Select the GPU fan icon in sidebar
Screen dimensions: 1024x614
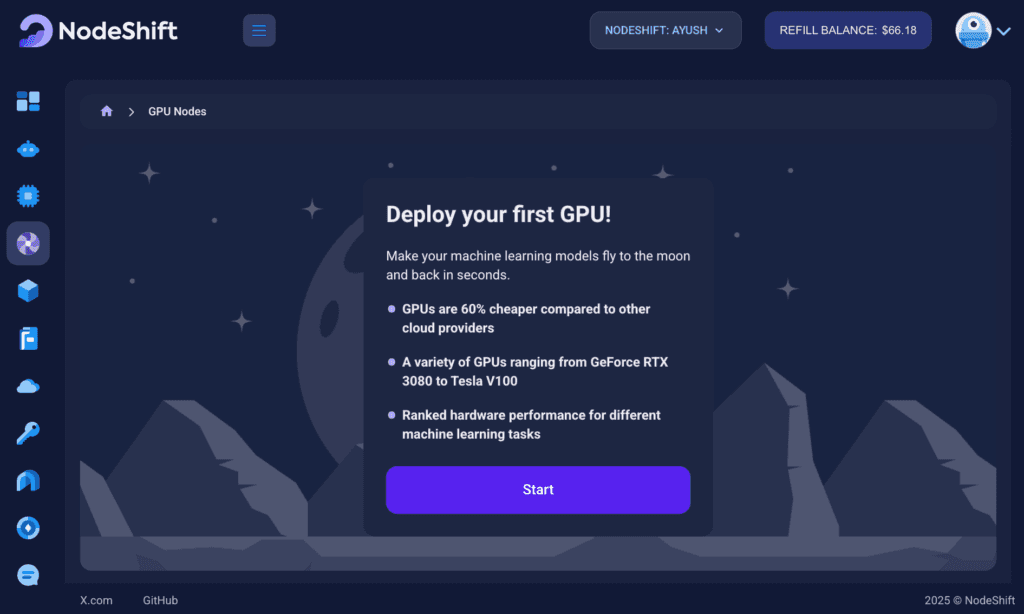28,244
